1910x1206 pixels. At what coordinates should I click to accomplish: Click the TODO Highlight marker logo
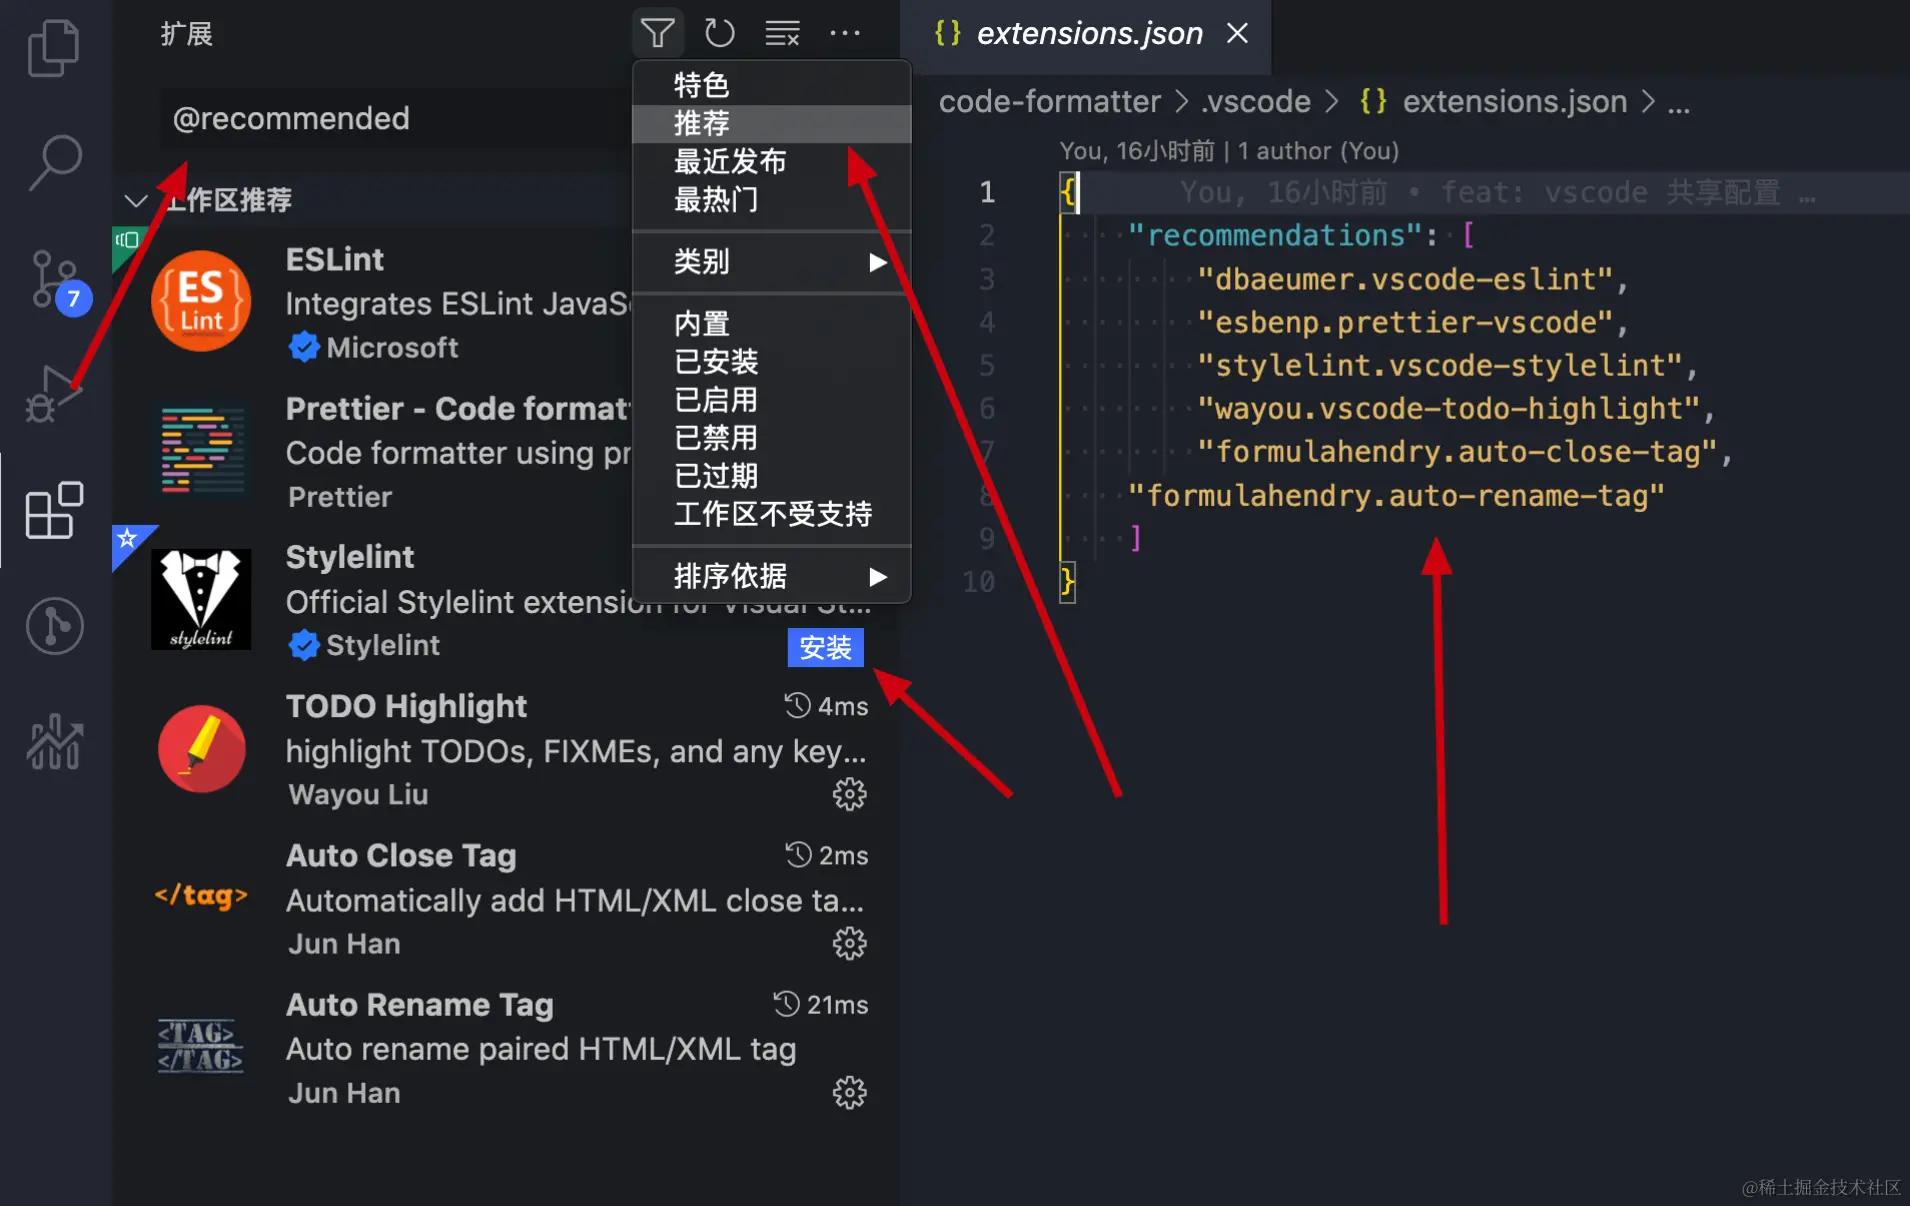coord(201,749)
